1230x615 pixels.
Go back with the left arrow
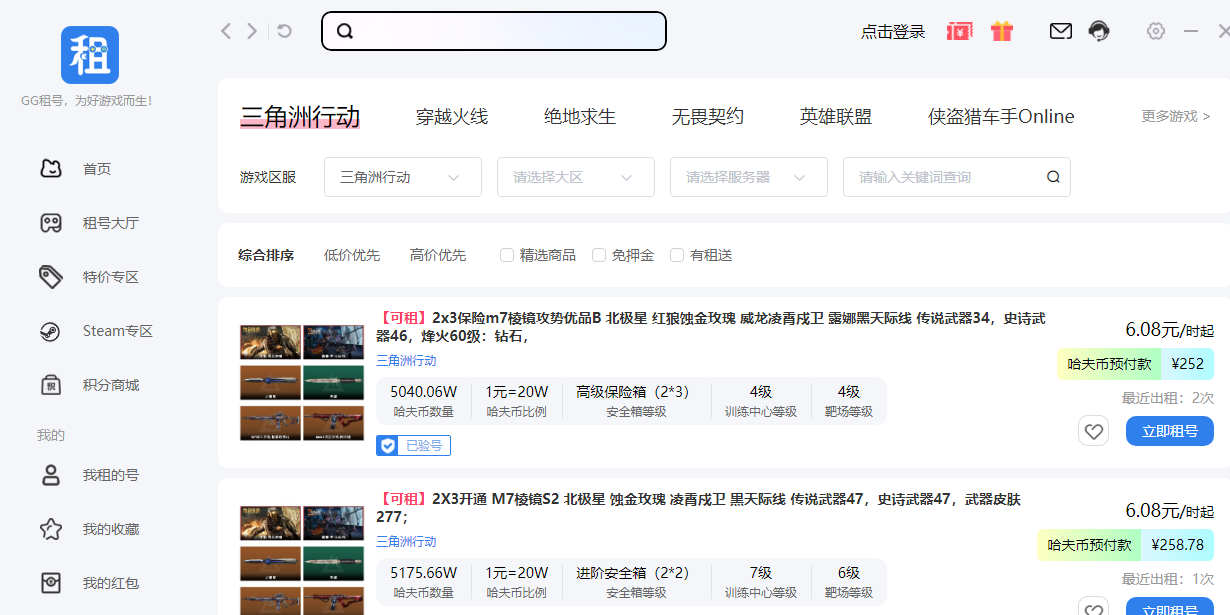[226, 31]
